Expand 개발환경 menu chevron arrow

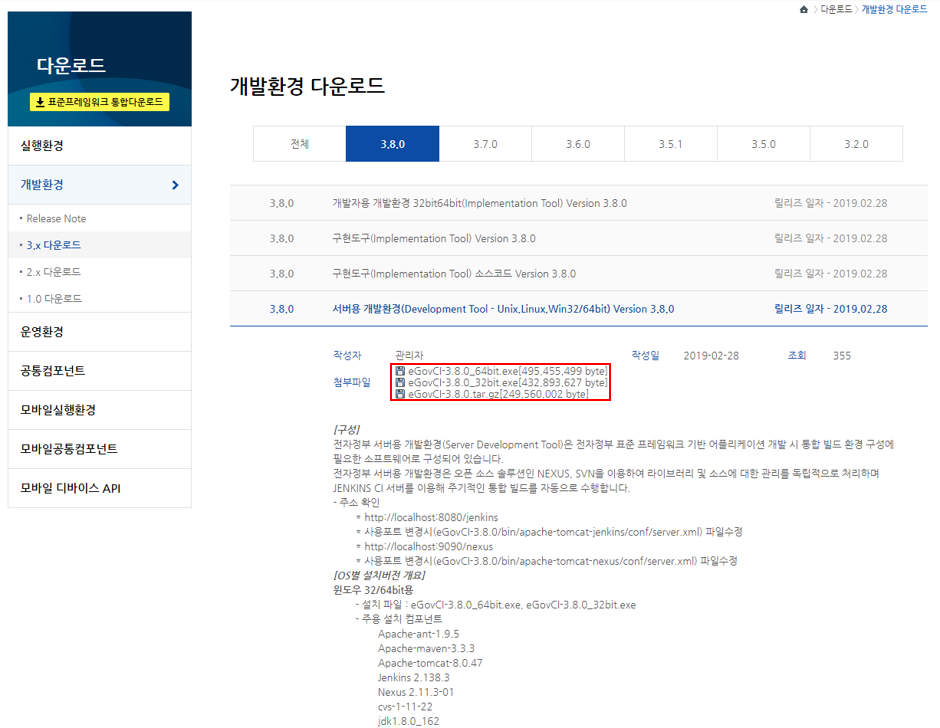pyautogui.click(x=175, y=185)
